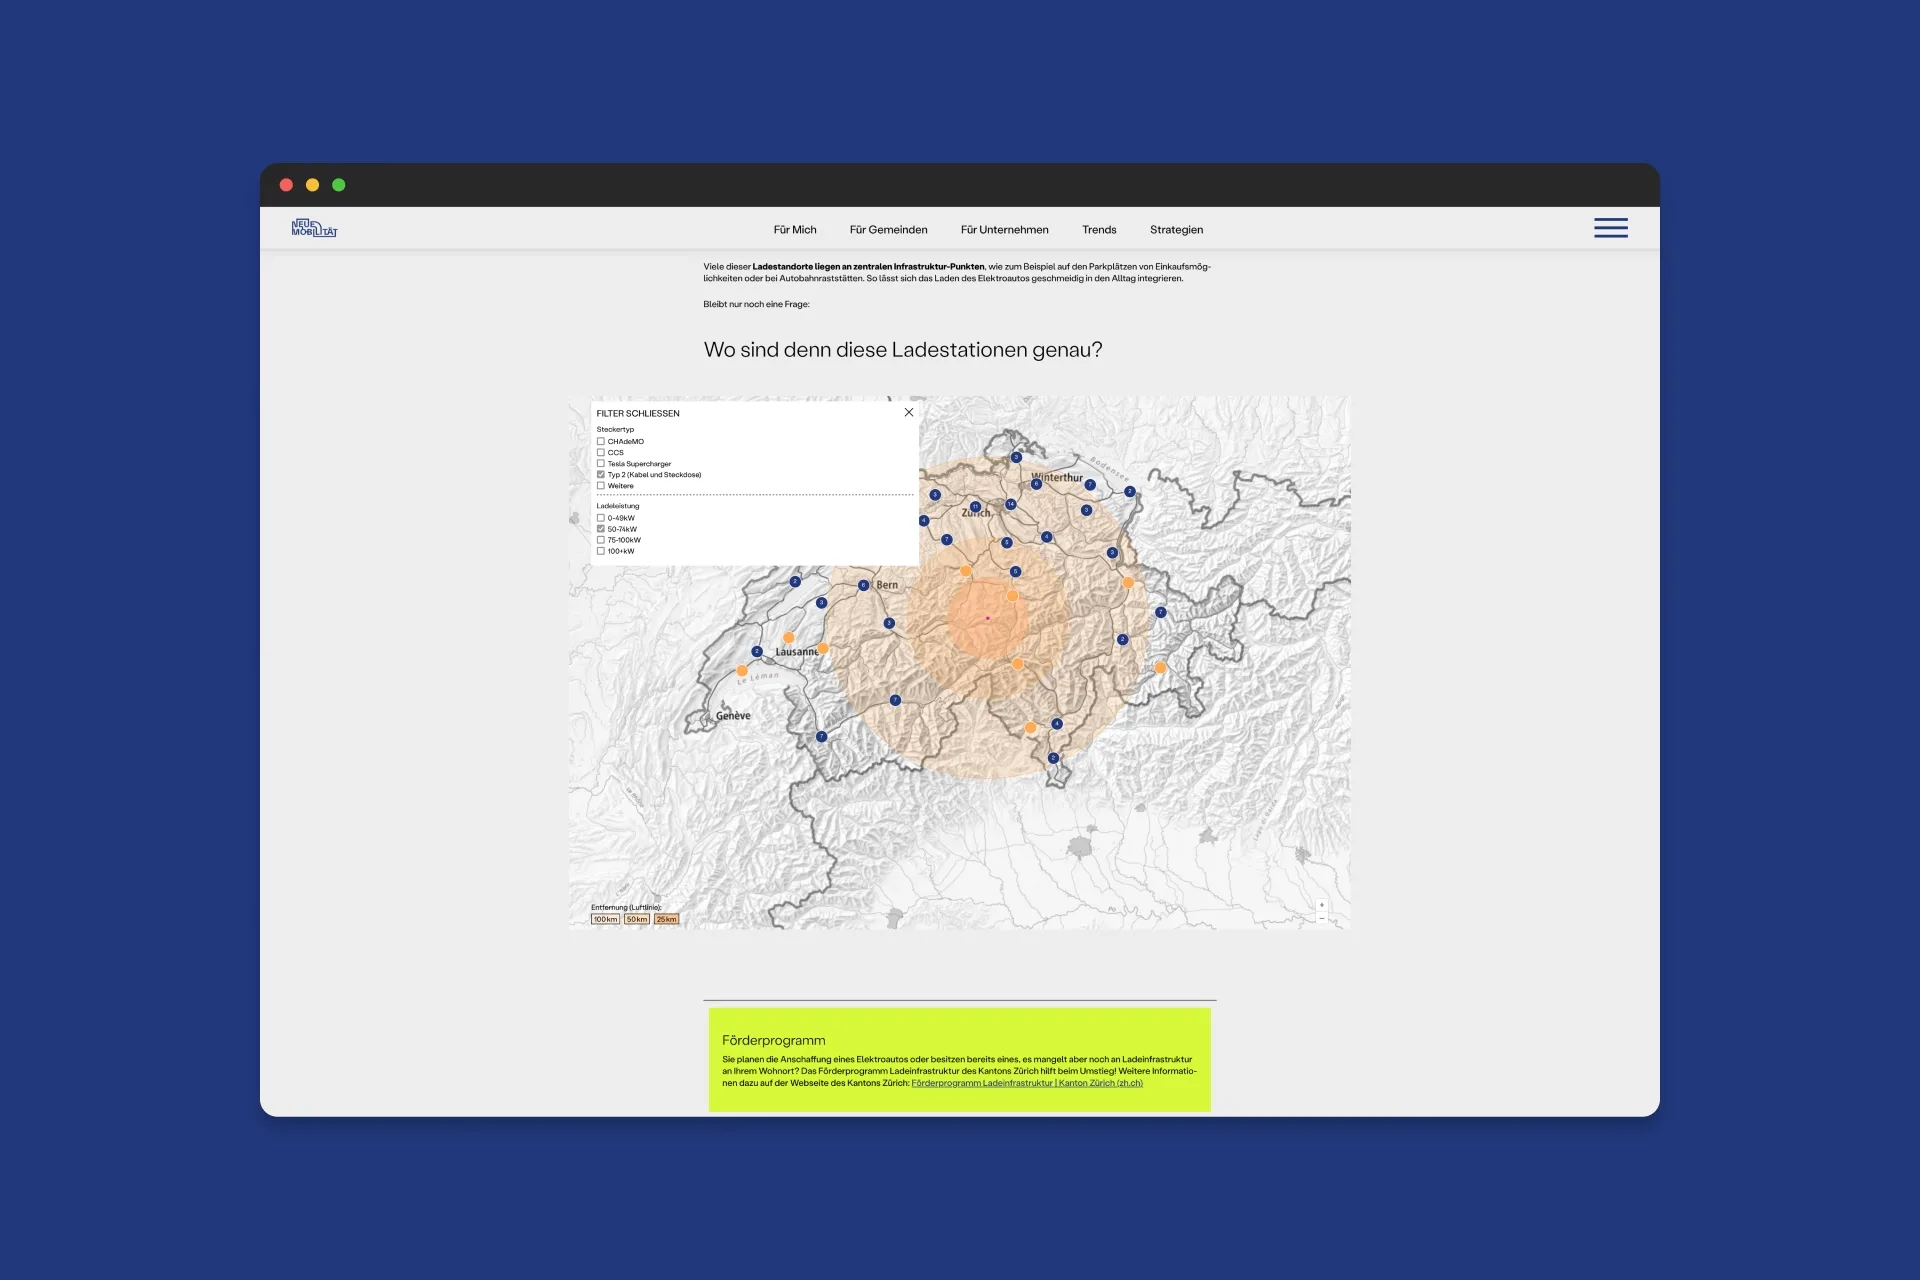Viewport: 1920px width, 1280px height.
Task: Zoom out using the map minus control
Action: 1322,919
